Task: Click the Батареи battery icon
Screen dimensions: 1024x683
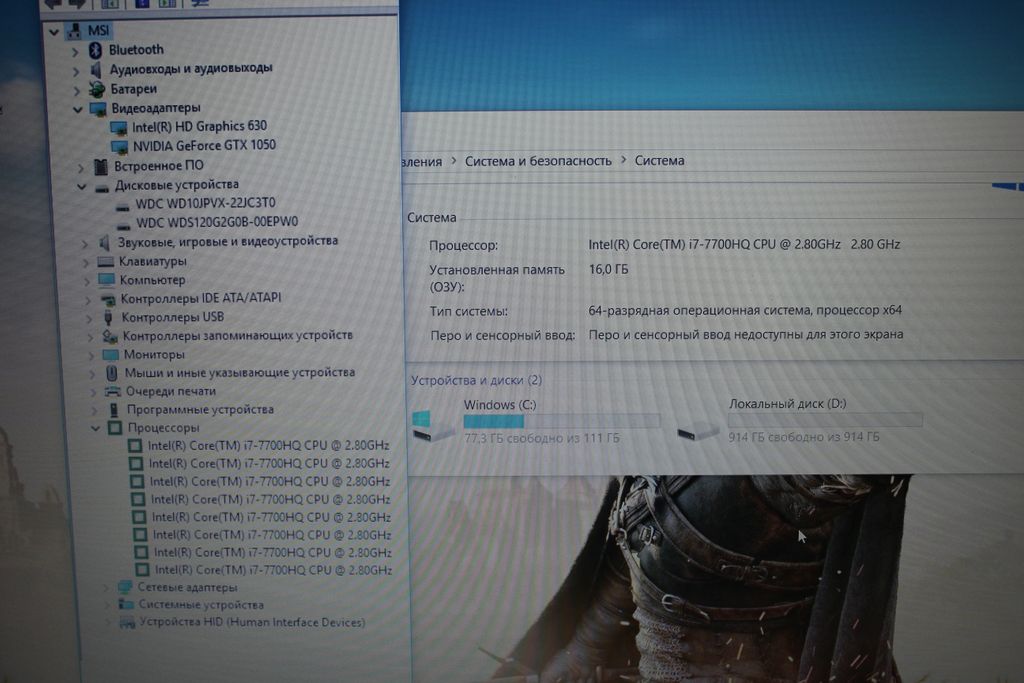Action: pos(97,88)
